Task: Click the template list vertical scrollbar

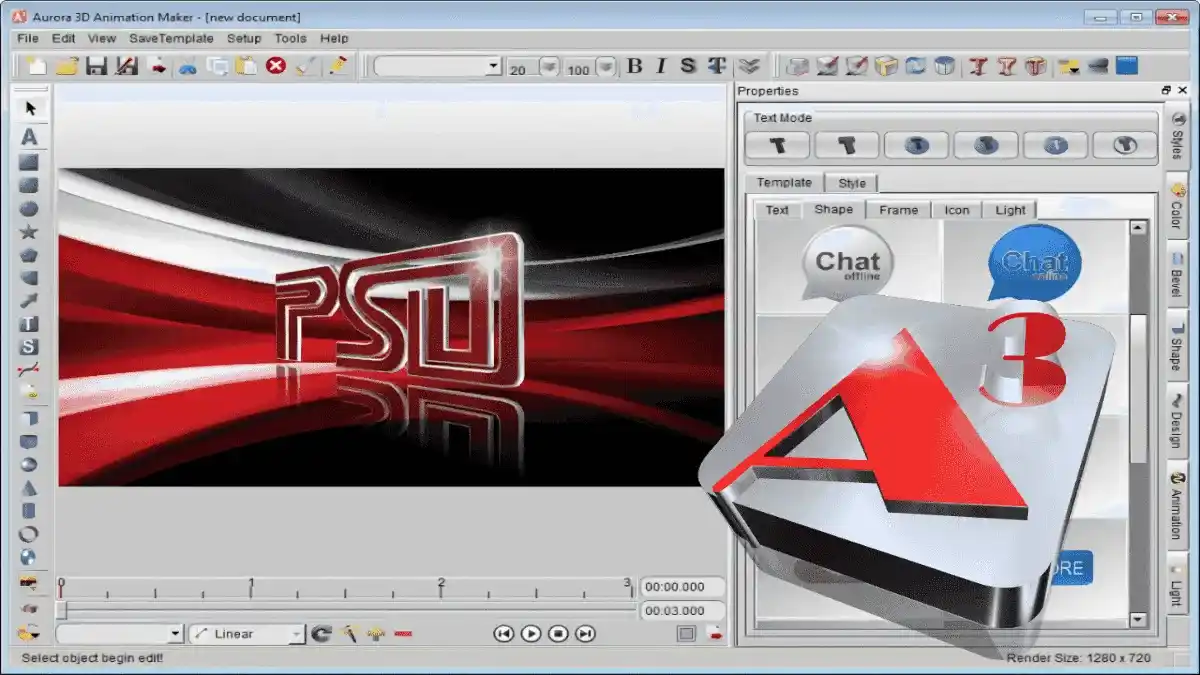Action: point(1138,423)
